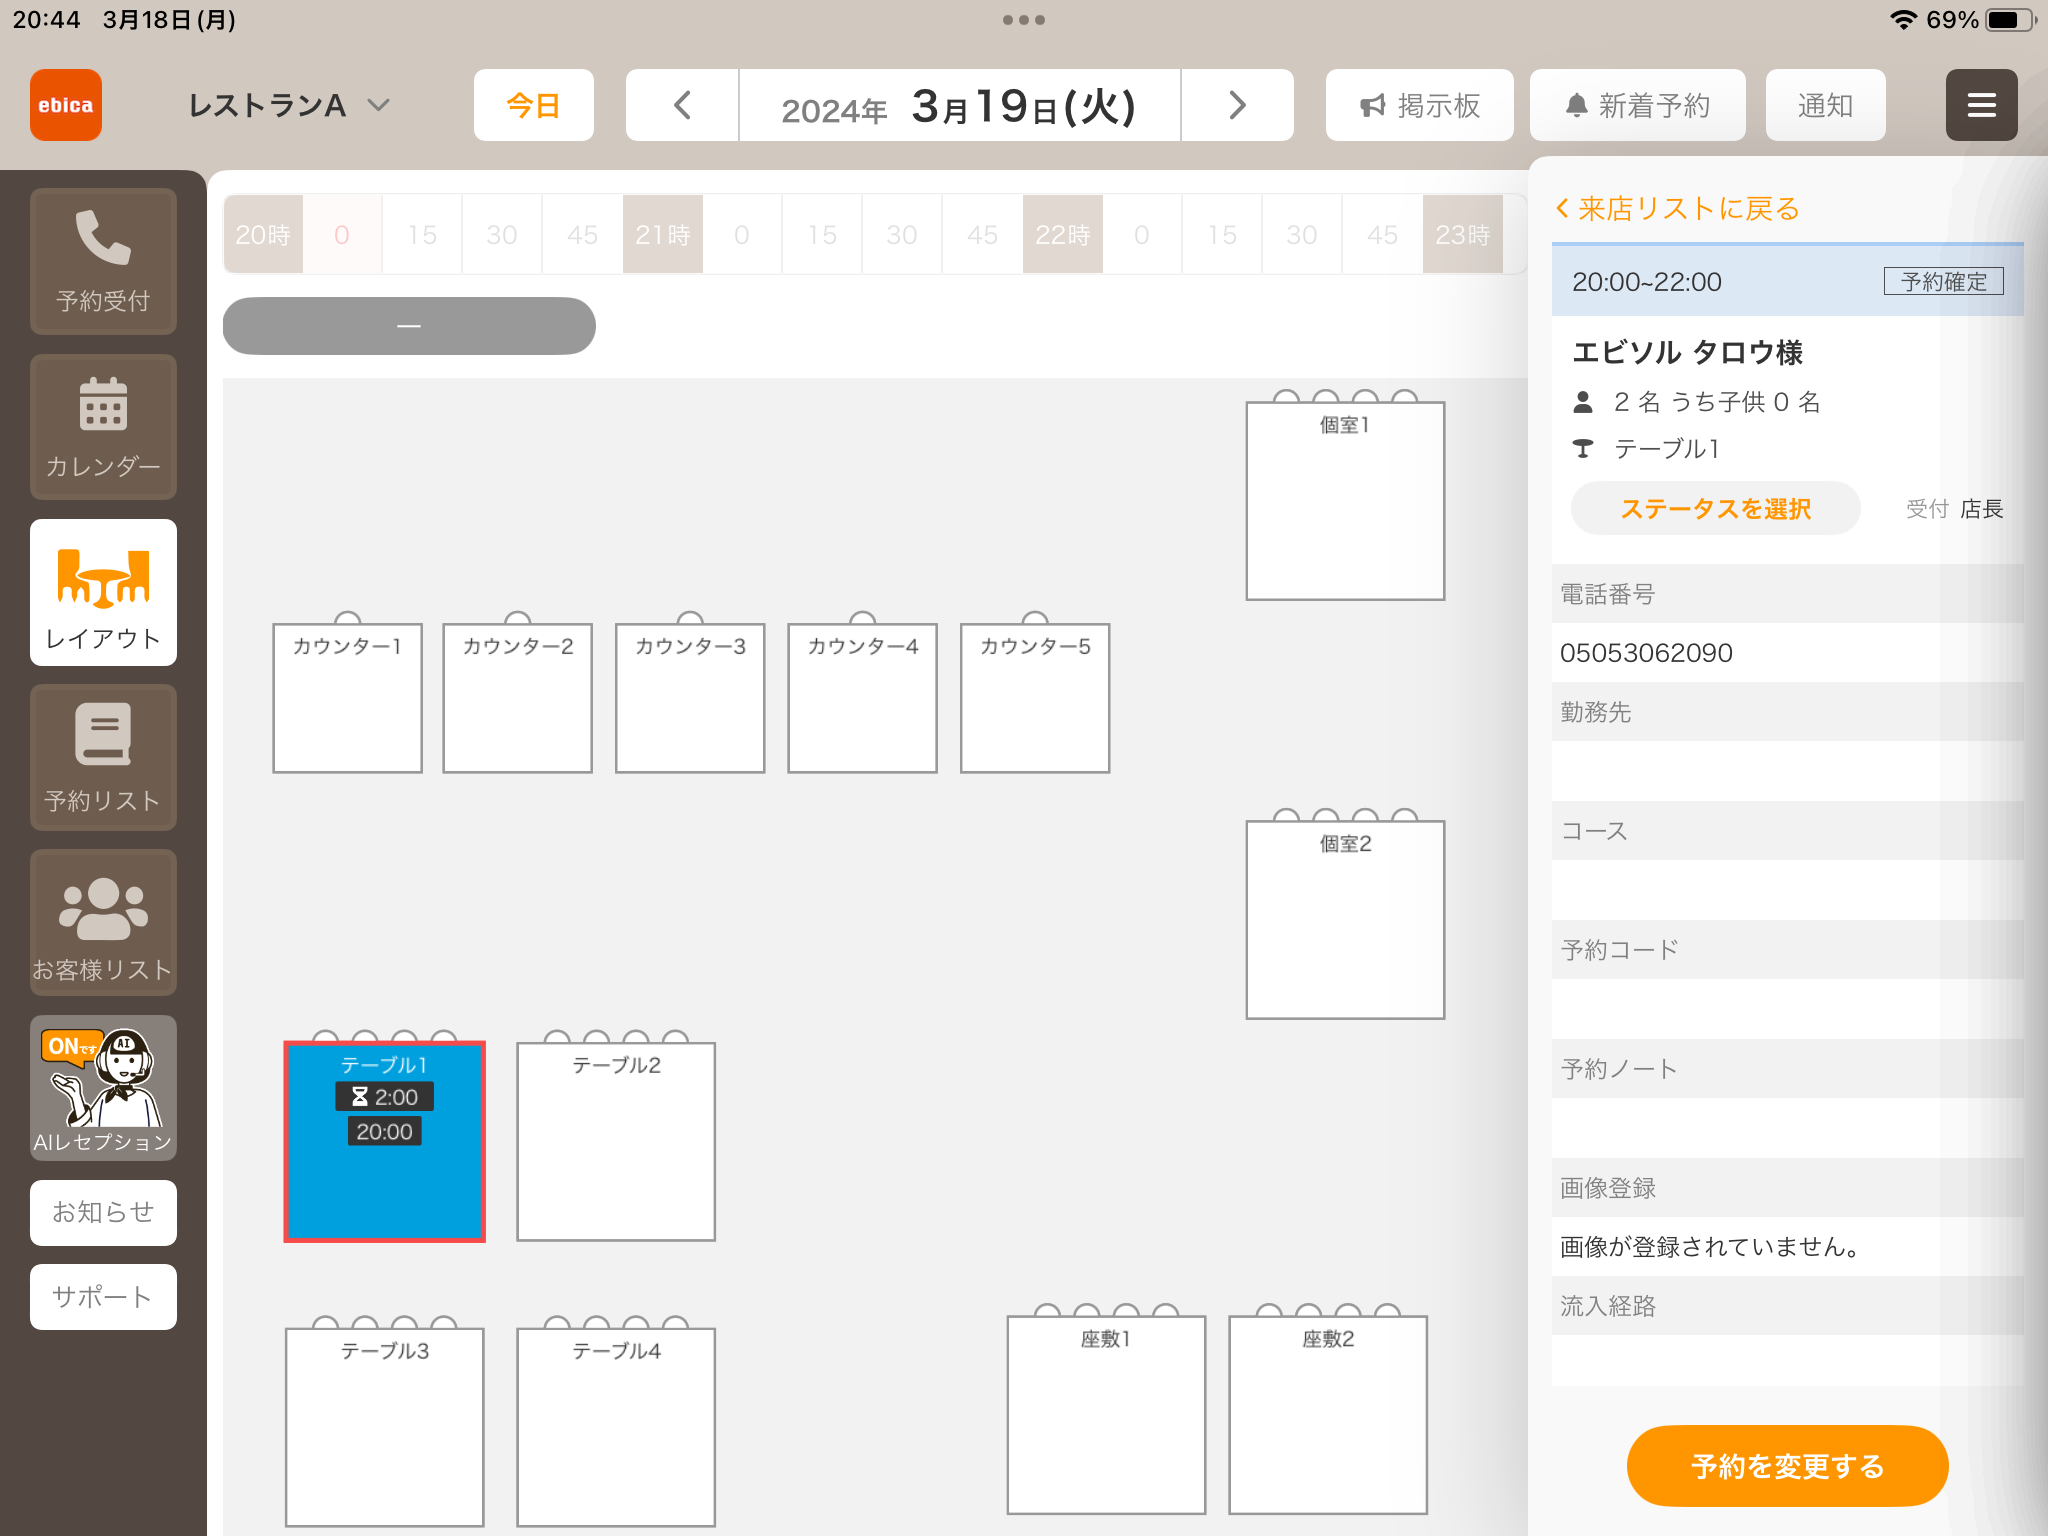The image size is (2048, 1536).
Task: Go to next day arrow
Action: point(1237,105)
